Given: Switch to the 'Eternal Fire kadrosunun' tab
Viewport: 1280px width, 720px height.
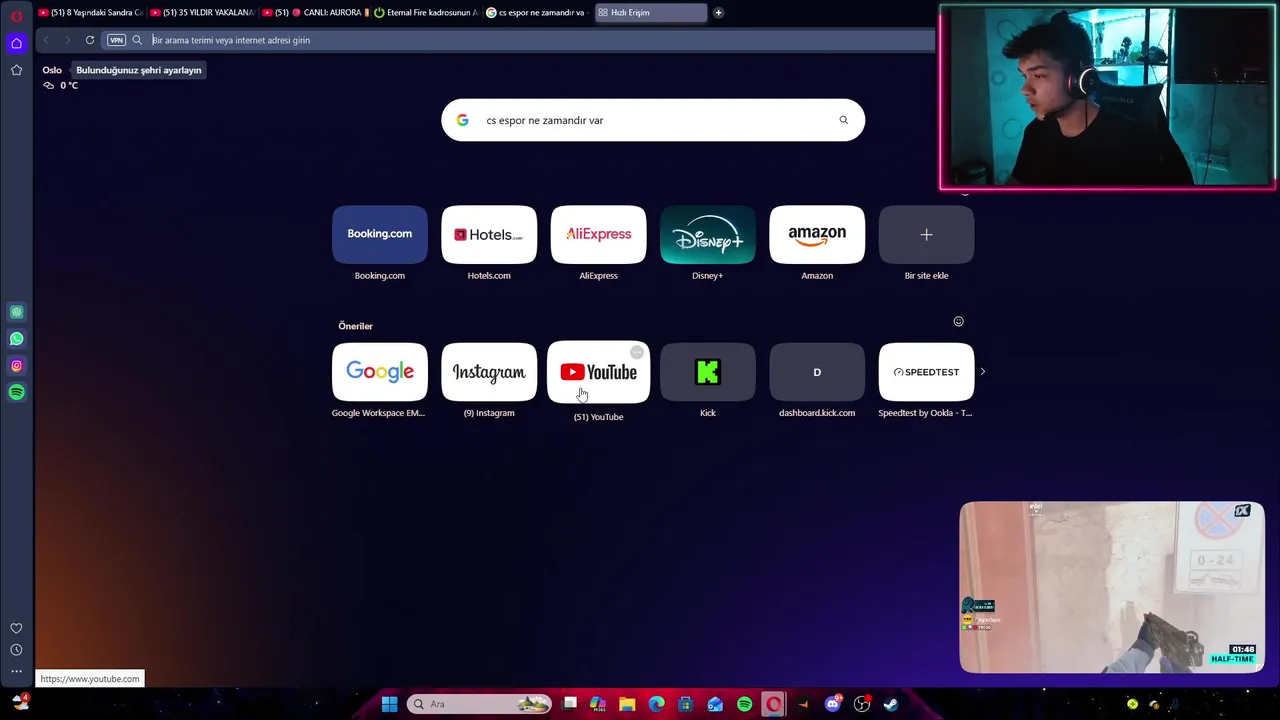Looking at the screenshot, I should (x=426, y=13).
